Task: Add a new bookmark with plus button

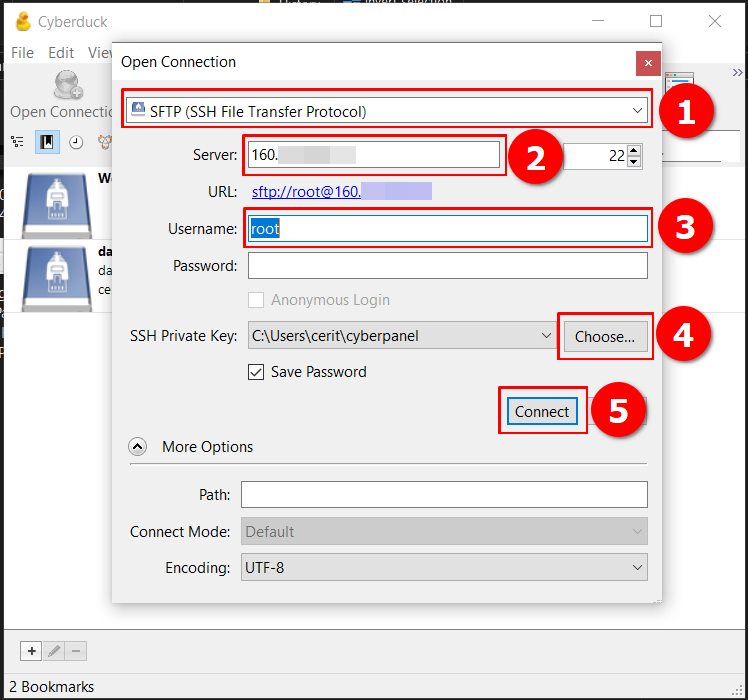Action: click(31, 651)
